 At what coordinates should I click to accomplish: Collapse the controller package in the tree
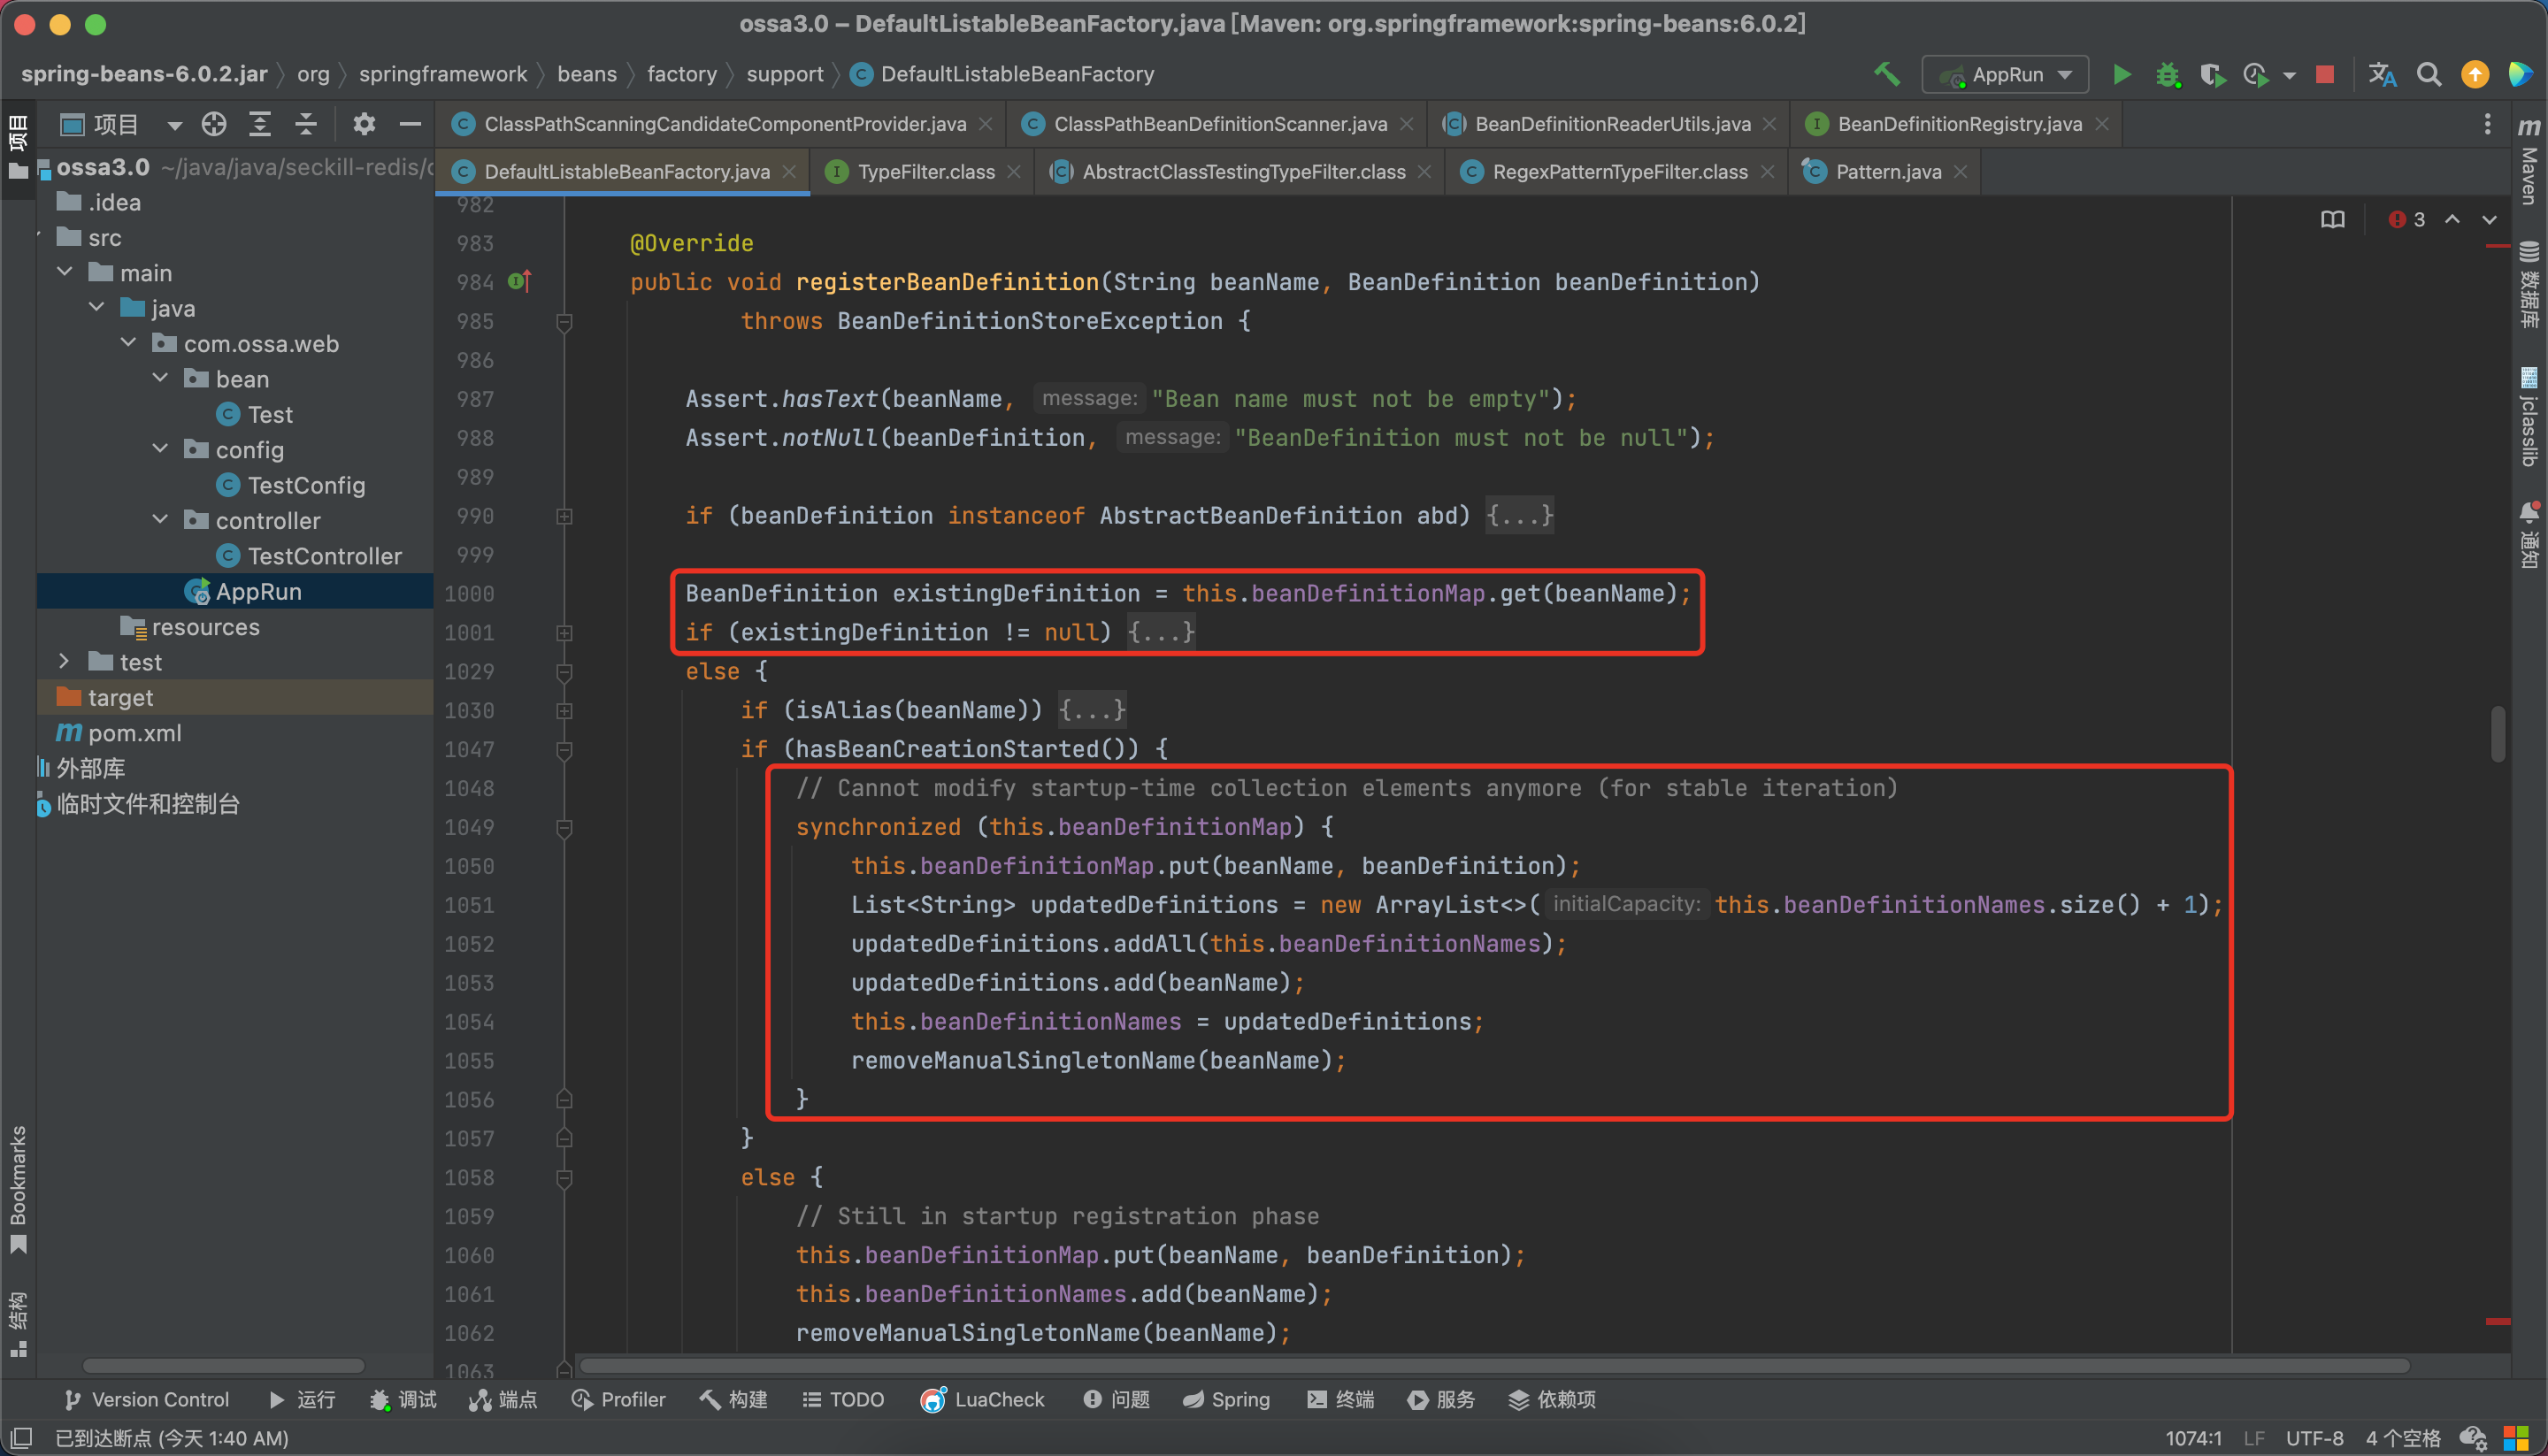click(x=160, y=520)
